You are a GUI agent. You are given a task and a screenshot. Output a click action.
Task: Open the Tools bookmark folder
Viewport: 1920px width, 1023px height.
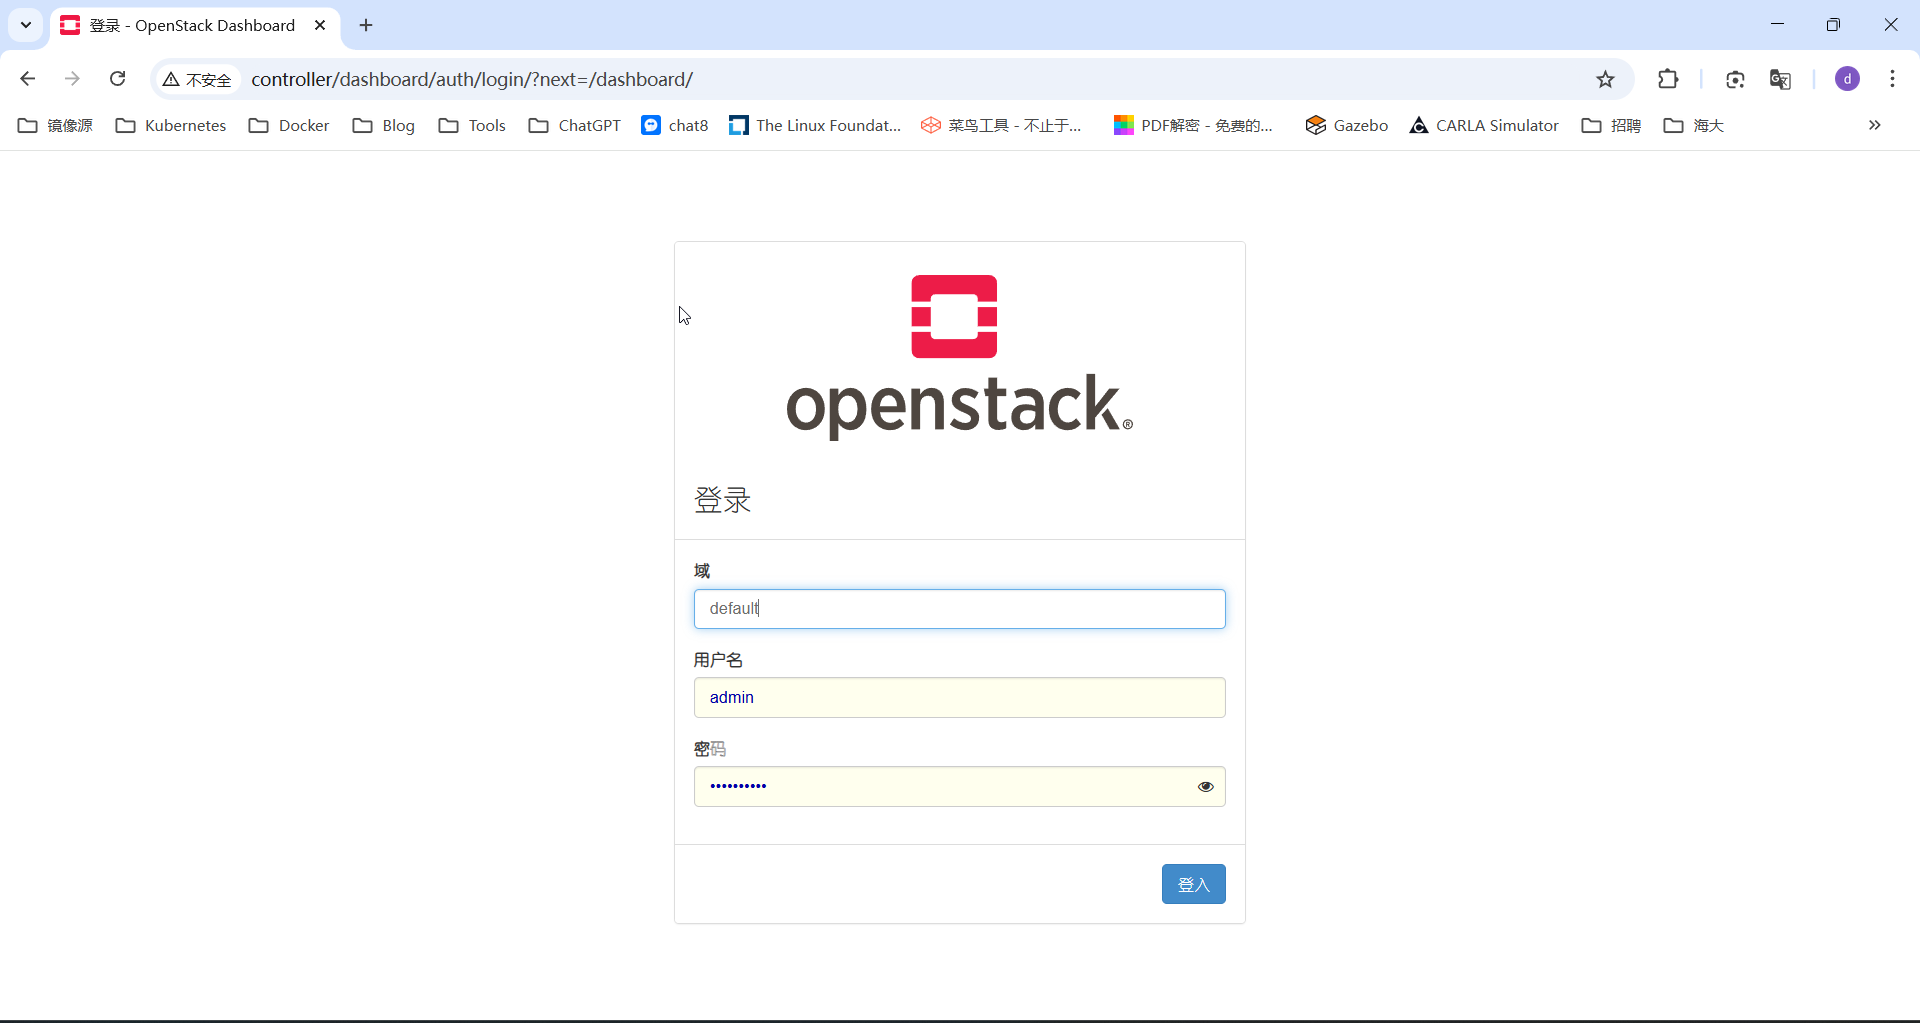click(472, 125)
